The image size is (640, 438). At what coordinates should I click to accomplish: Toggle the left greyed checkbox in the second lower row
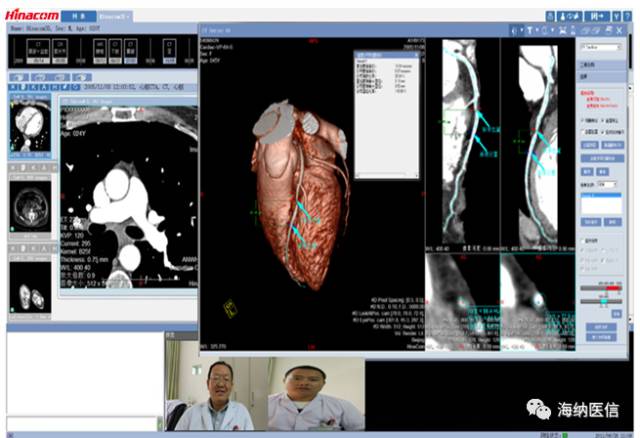click(582, 260)
